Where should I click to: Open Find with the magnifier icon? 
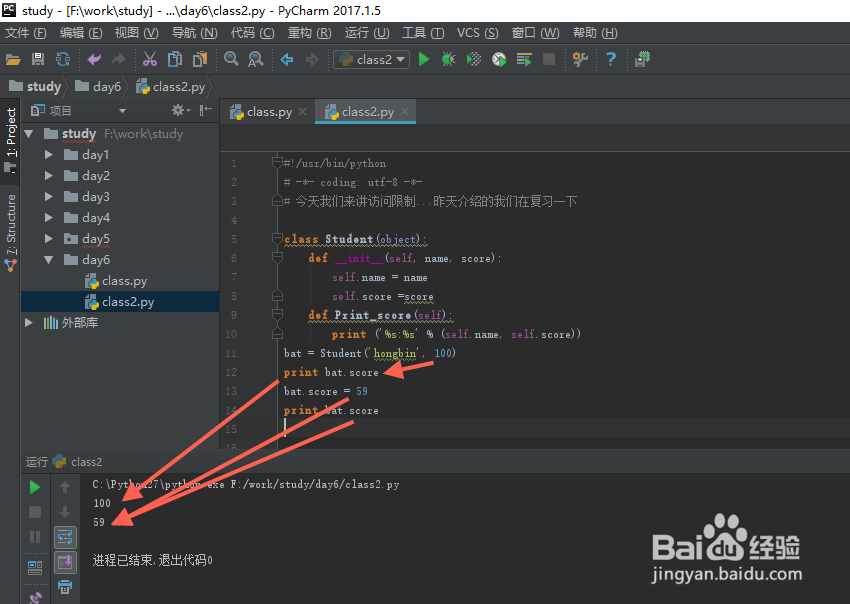tap(231, 59)
